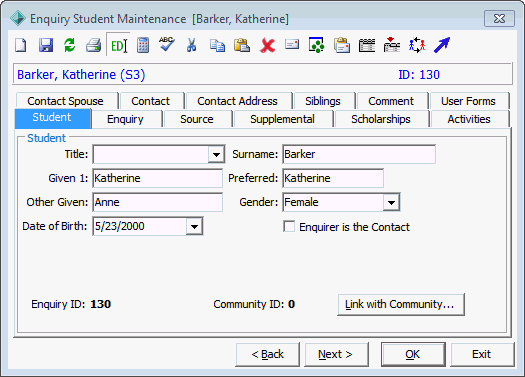Delete with the red X icon
The height and width of the screenshot is (377, 525).
click(267, 45)
